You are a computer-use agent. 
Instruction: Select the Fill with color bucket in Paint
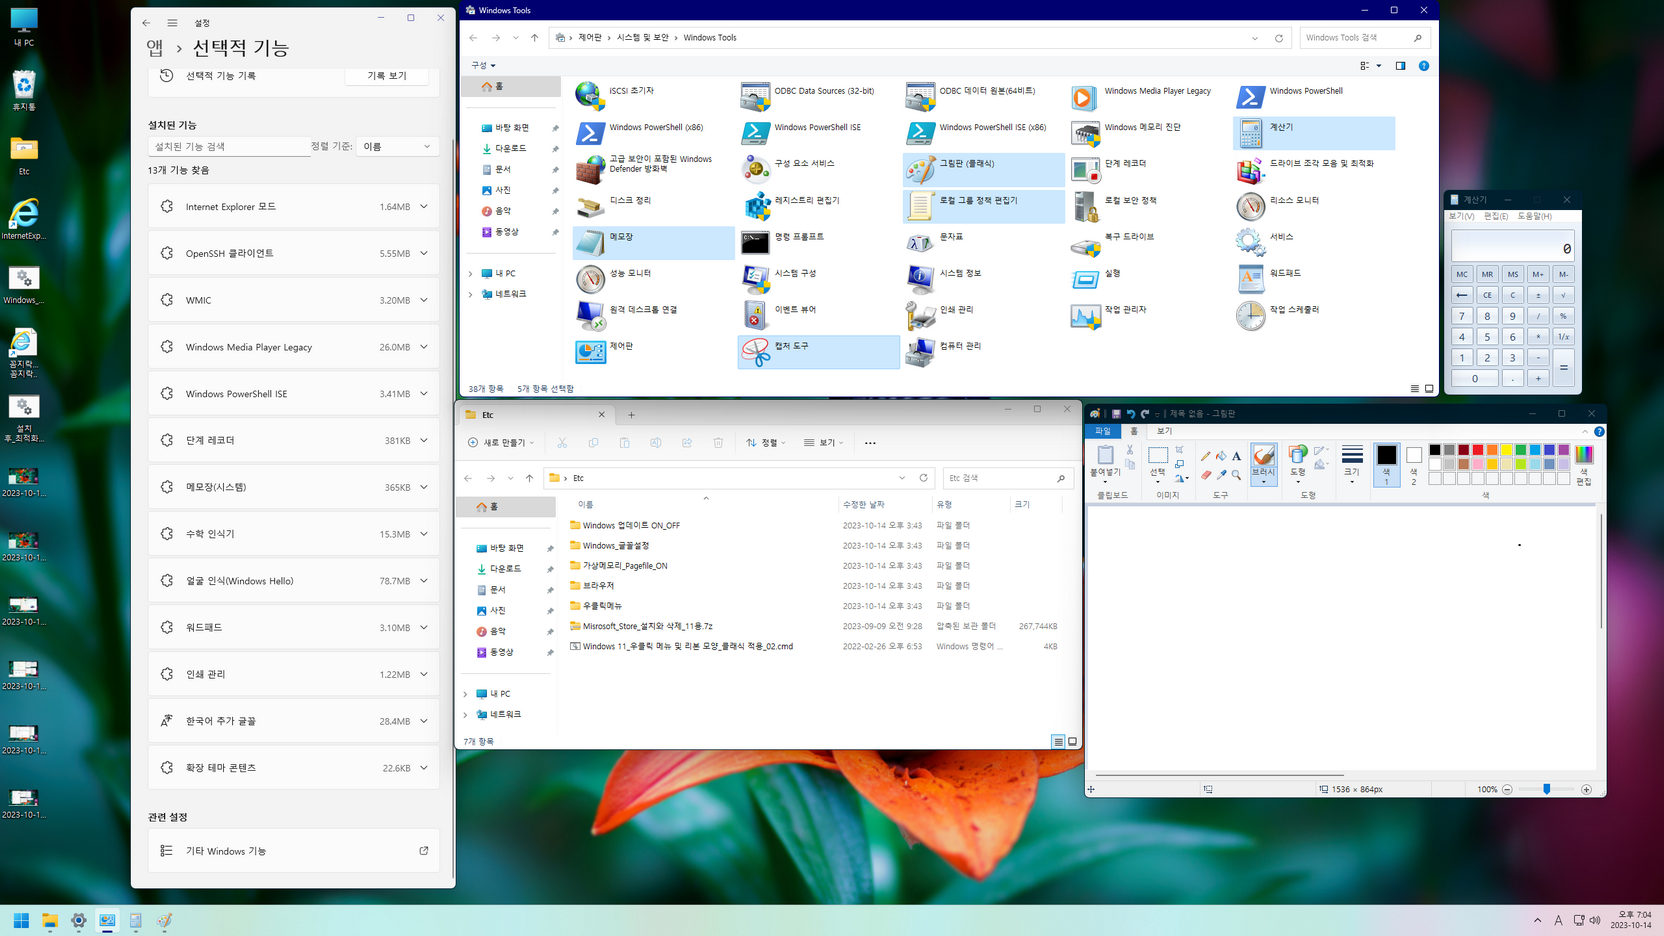pyautogui.click(x=1221, y=456)
